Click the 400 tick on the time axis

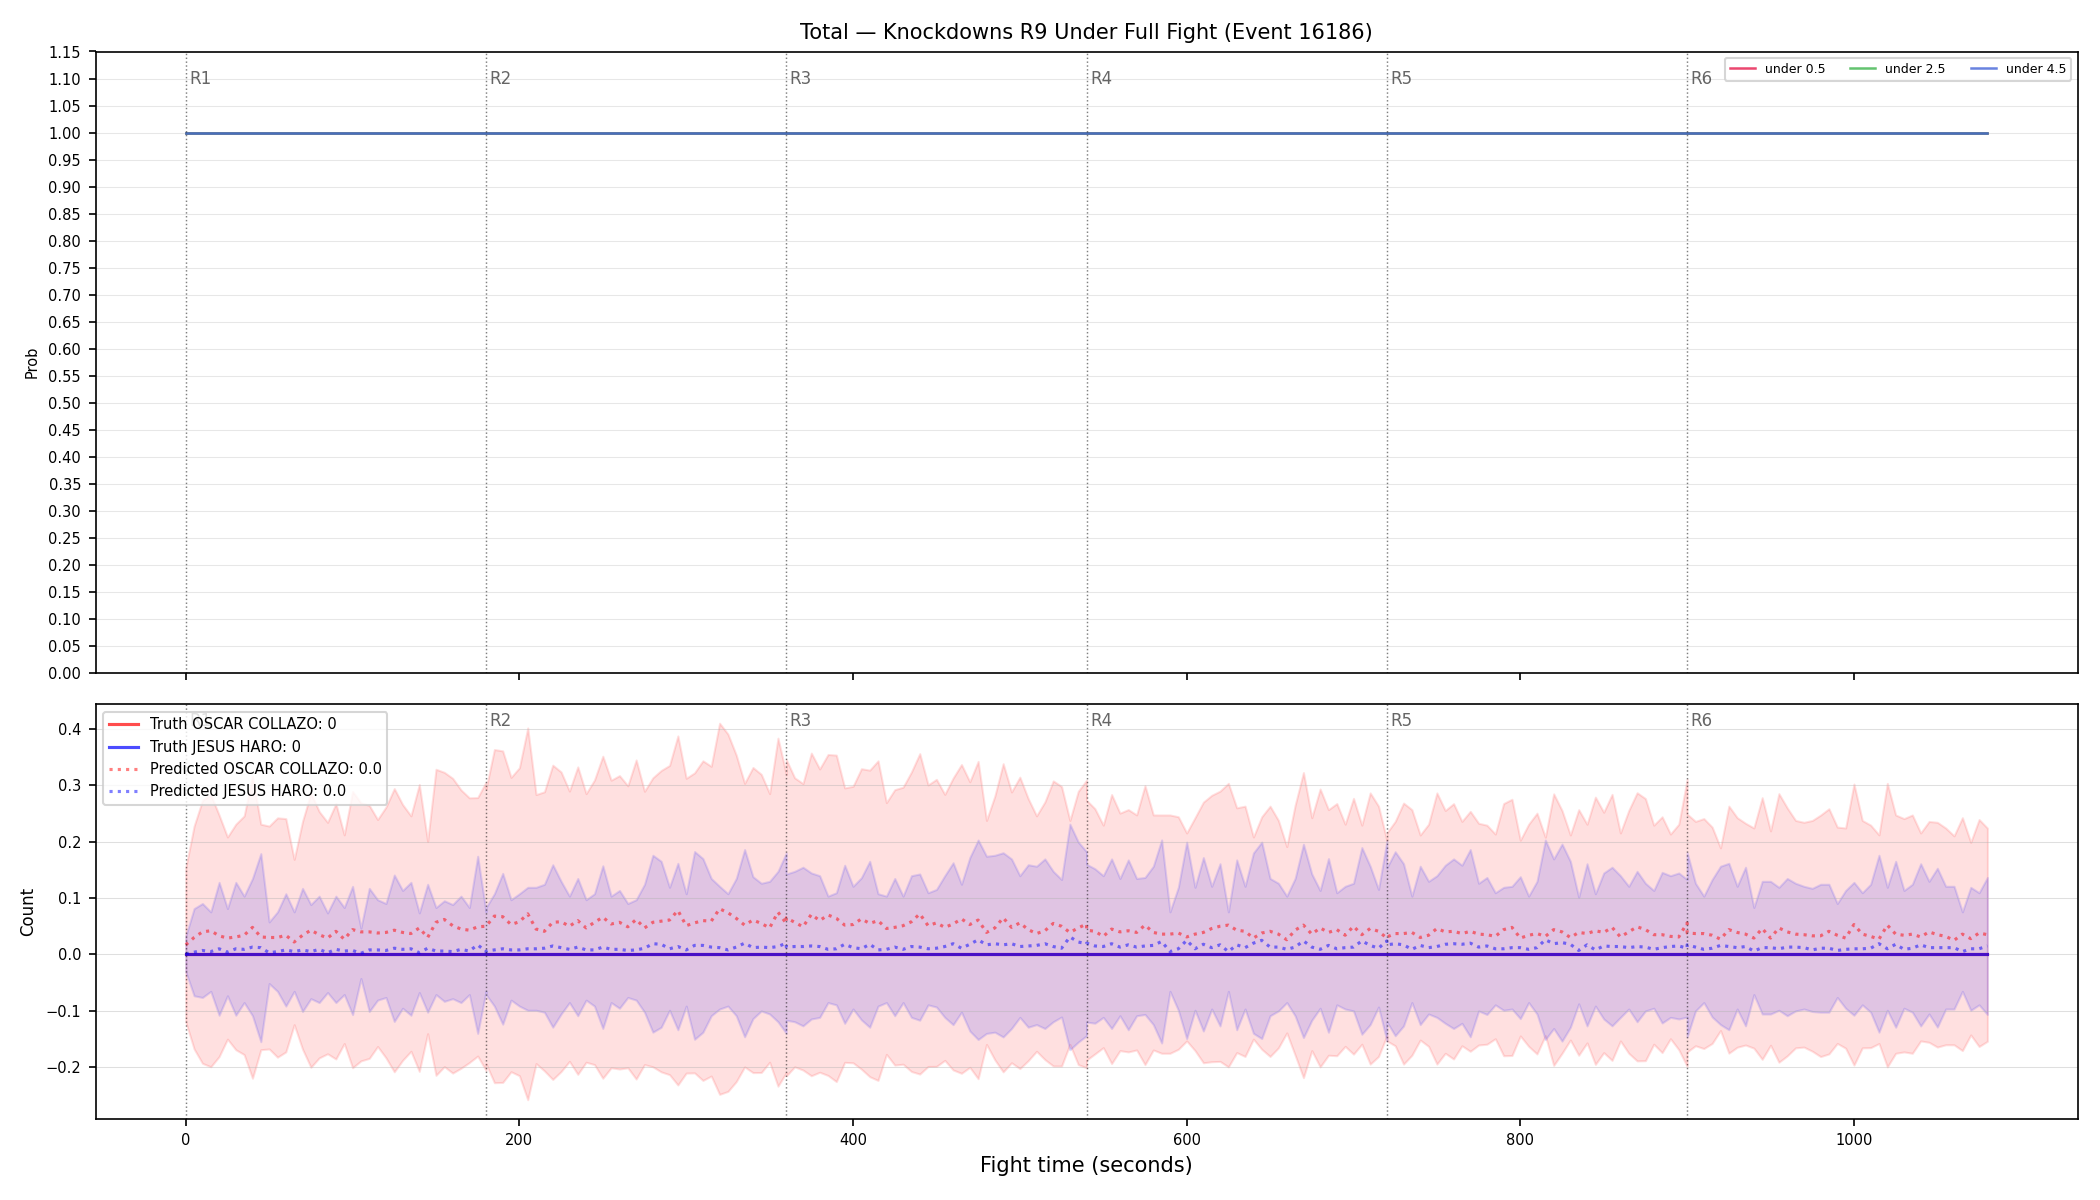tap(853, 1138)
